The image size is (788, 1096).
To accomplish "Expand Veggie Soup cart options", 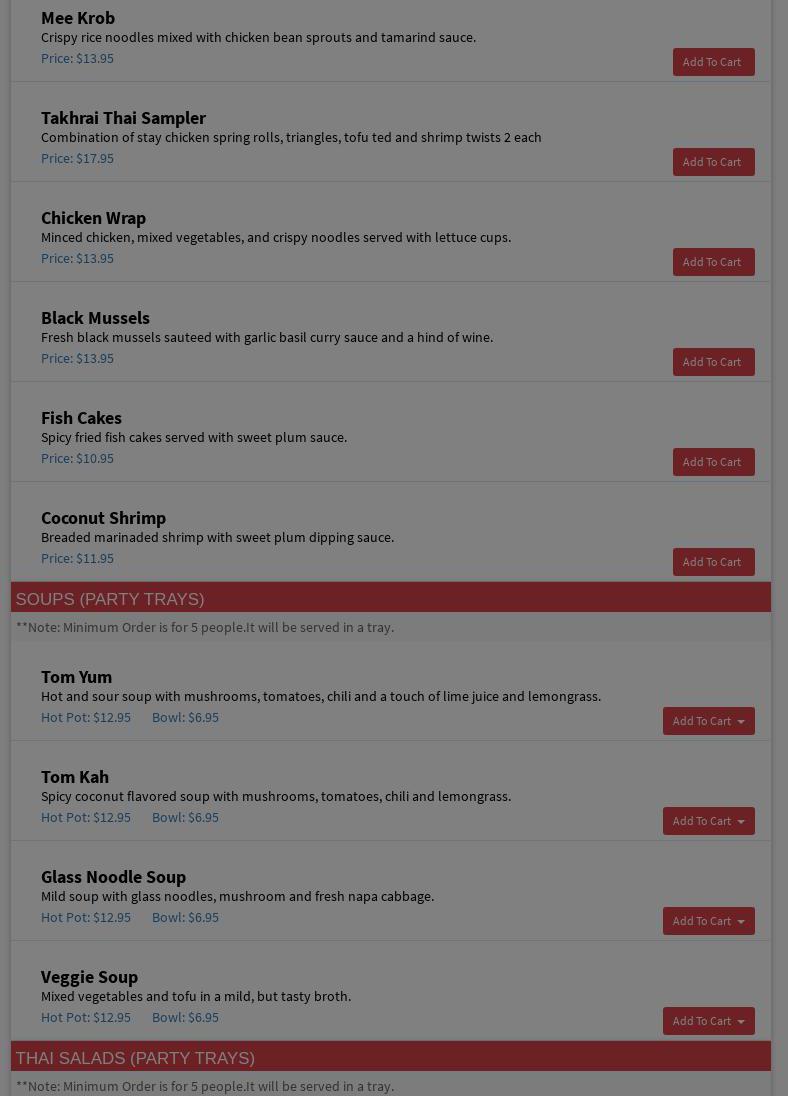I will (x=708, y=1021).
